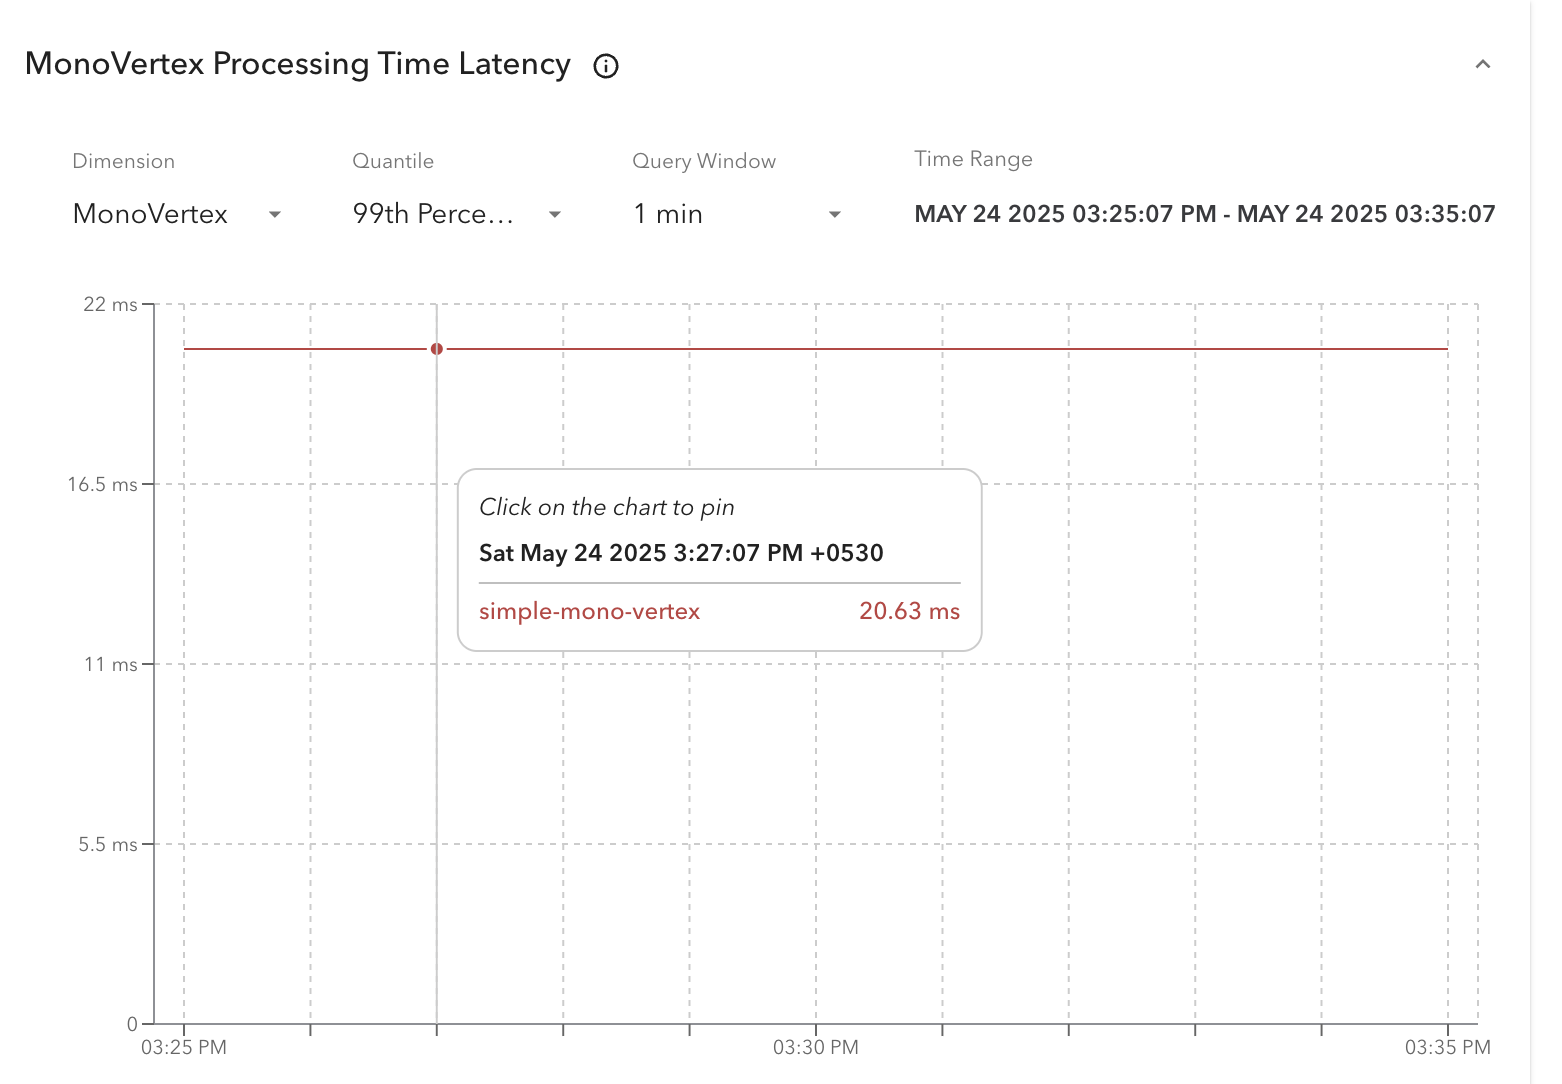Open the Dimension dropdown arrow
This screenshot has width=1562, height=1084.
pos(275,214)
